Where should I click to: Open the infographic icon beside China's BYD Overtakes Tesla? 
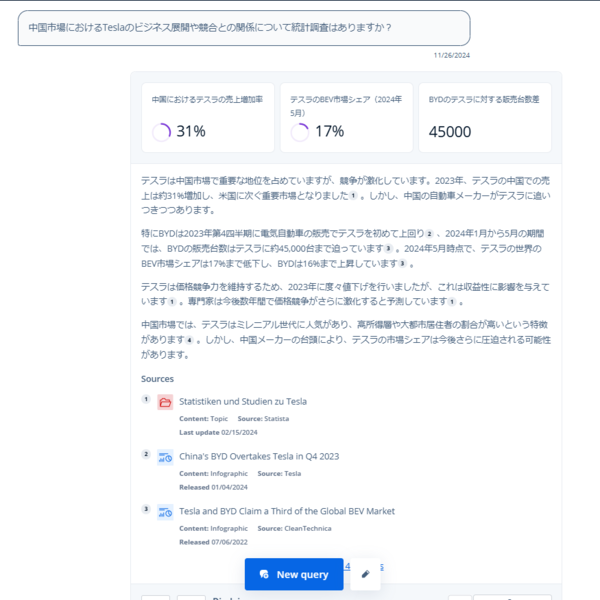click(x=165, y=457)
